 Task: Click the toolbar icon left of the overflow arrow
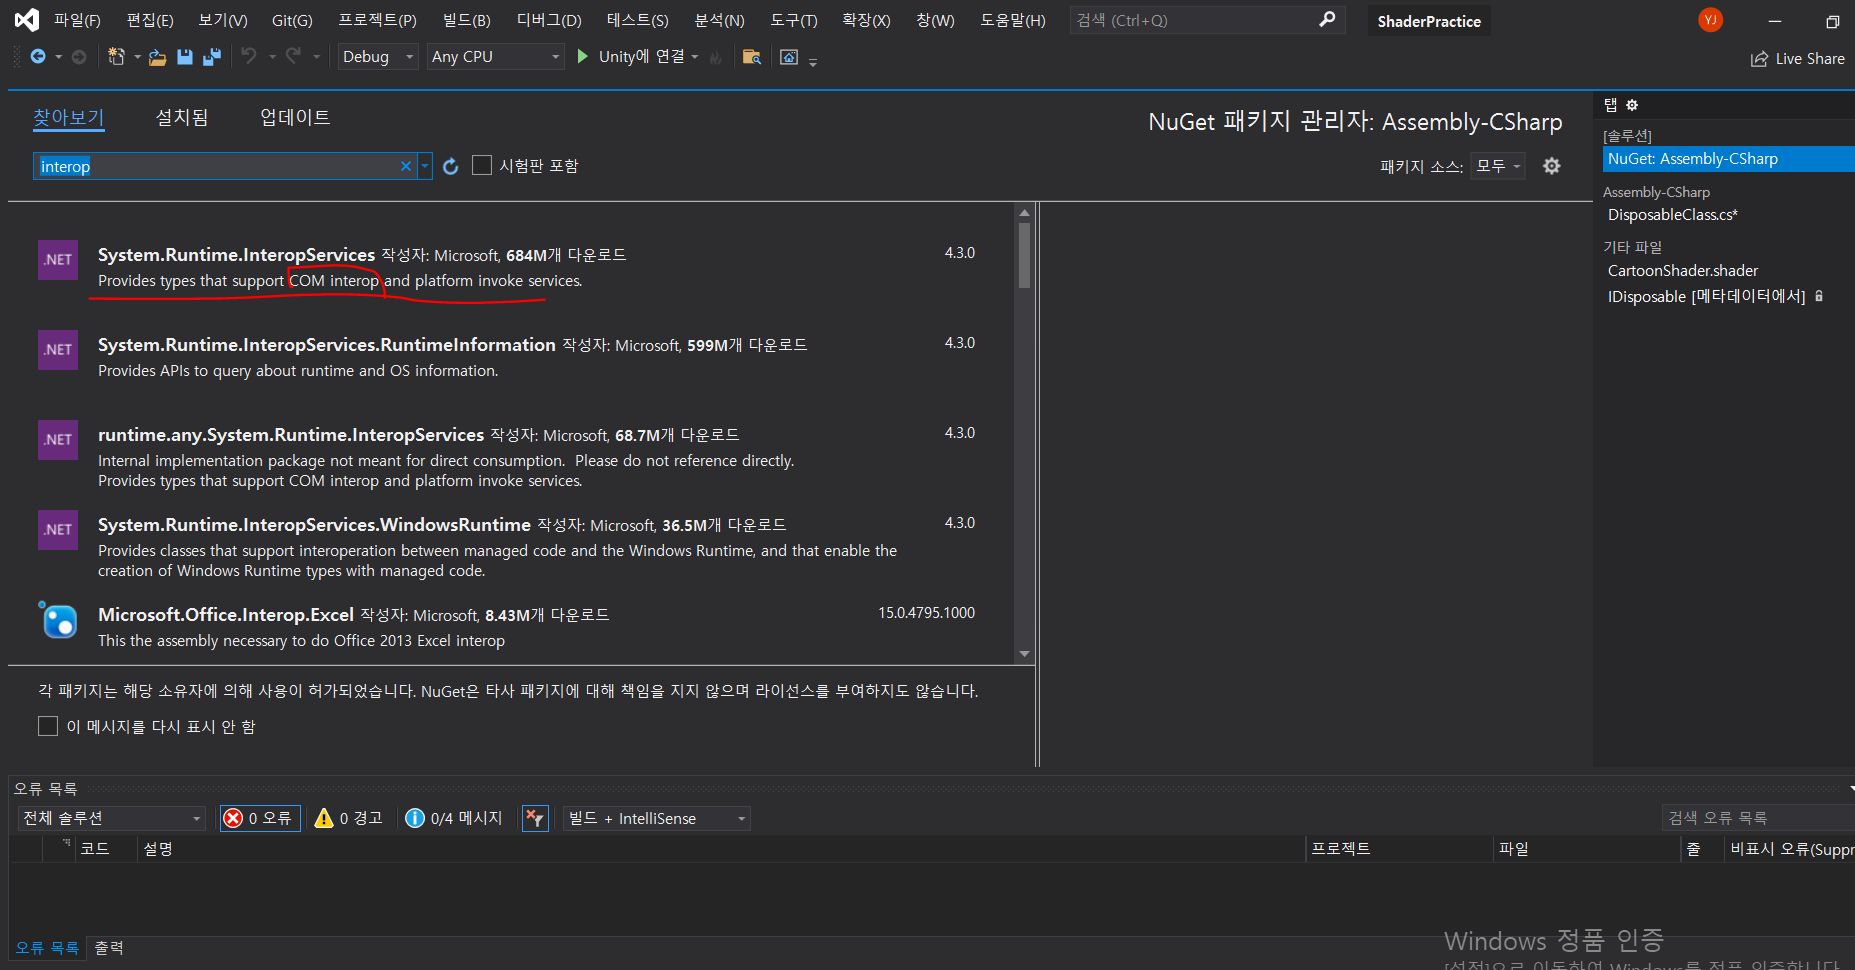pos(789,57)
